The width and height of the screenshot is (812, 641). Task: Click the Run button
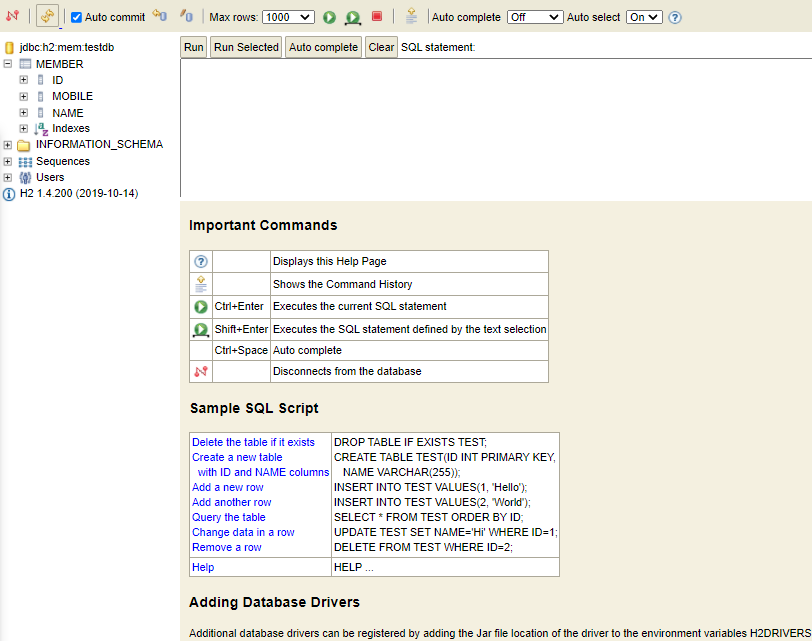194,47
